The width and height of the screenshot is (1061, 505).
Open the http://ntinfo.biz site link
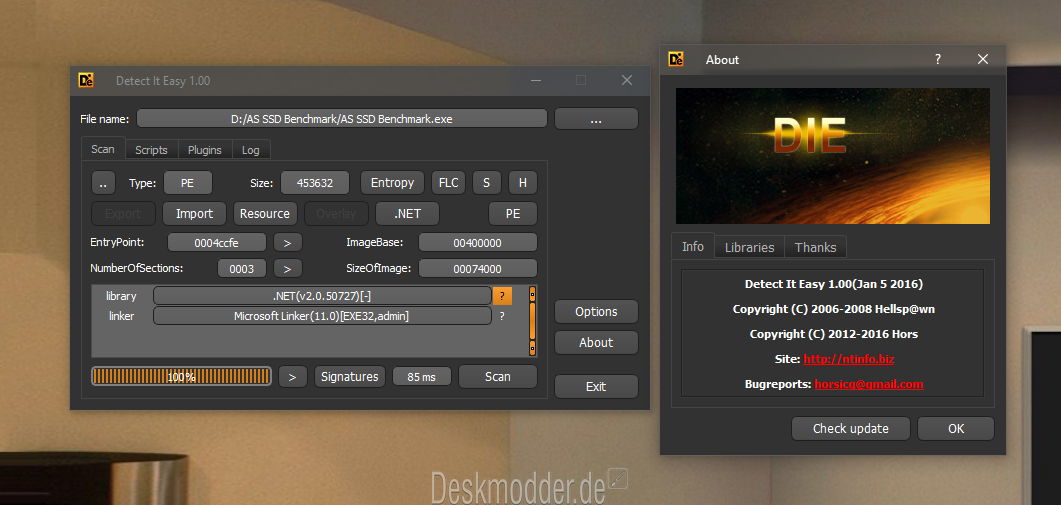pos(849,359)
